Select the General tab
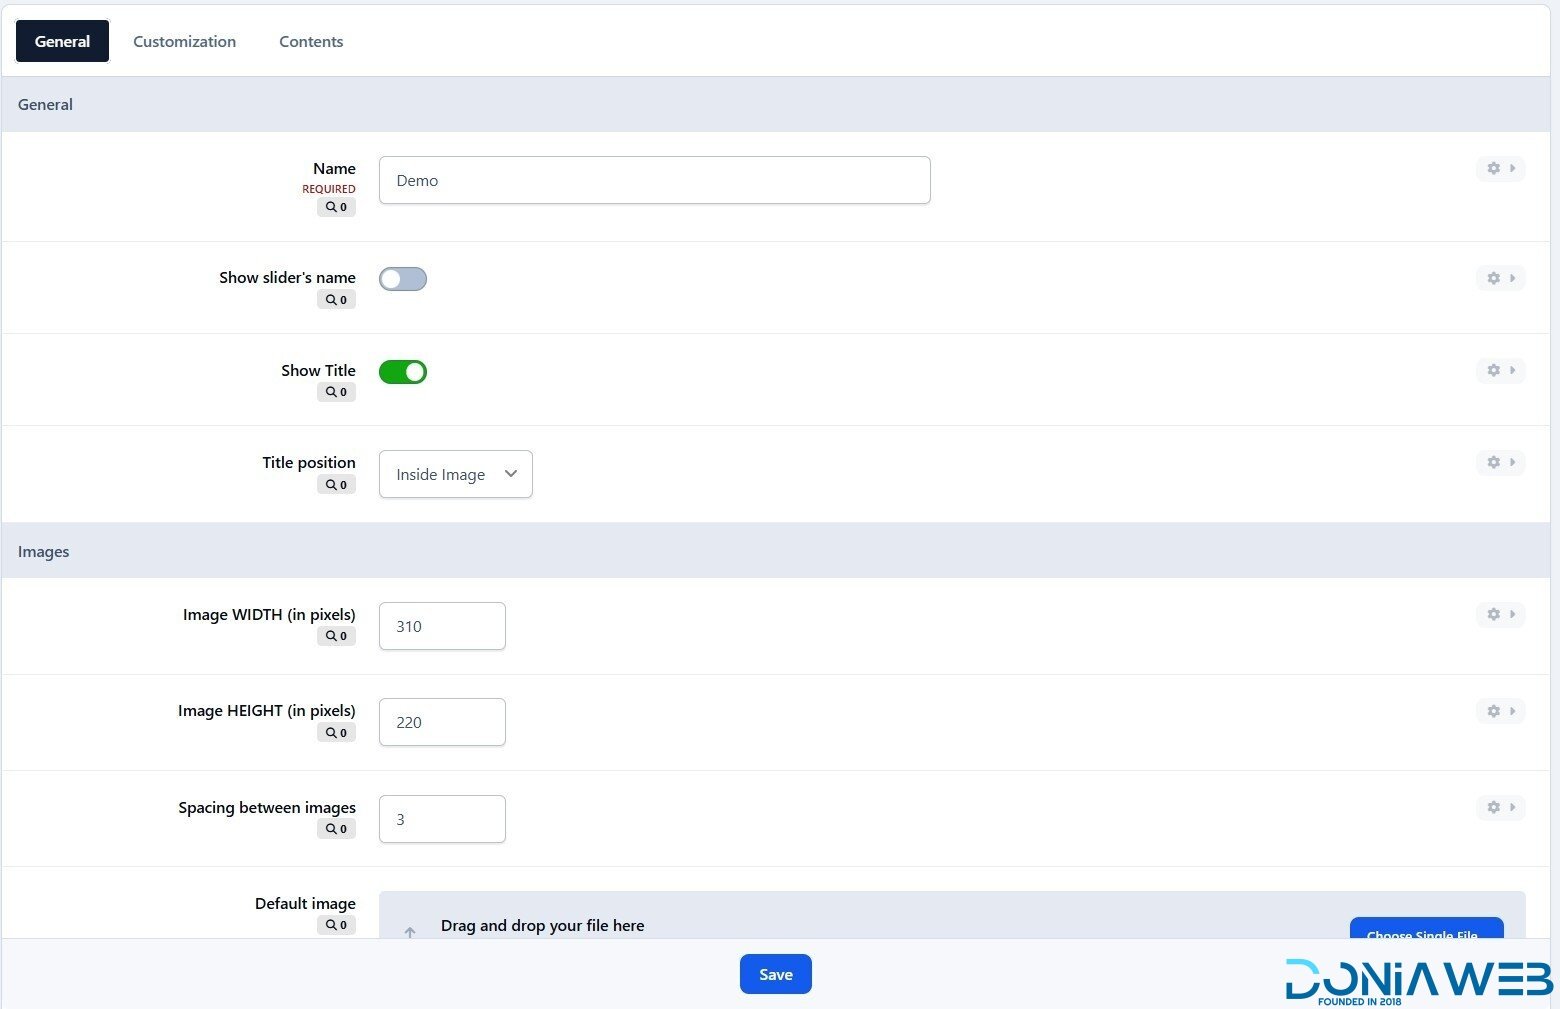Viewport: 1560px width, 1009px height. [x=62, y=41]
